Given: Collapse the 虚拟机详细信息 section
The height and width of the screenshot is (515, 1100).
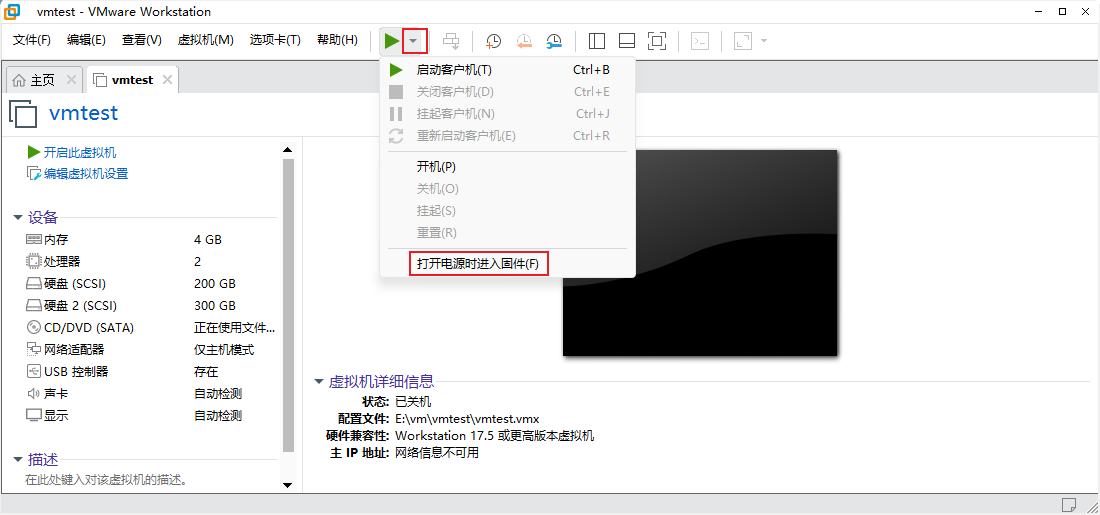Looking at the screenshot, I should [x=319, y=381].
